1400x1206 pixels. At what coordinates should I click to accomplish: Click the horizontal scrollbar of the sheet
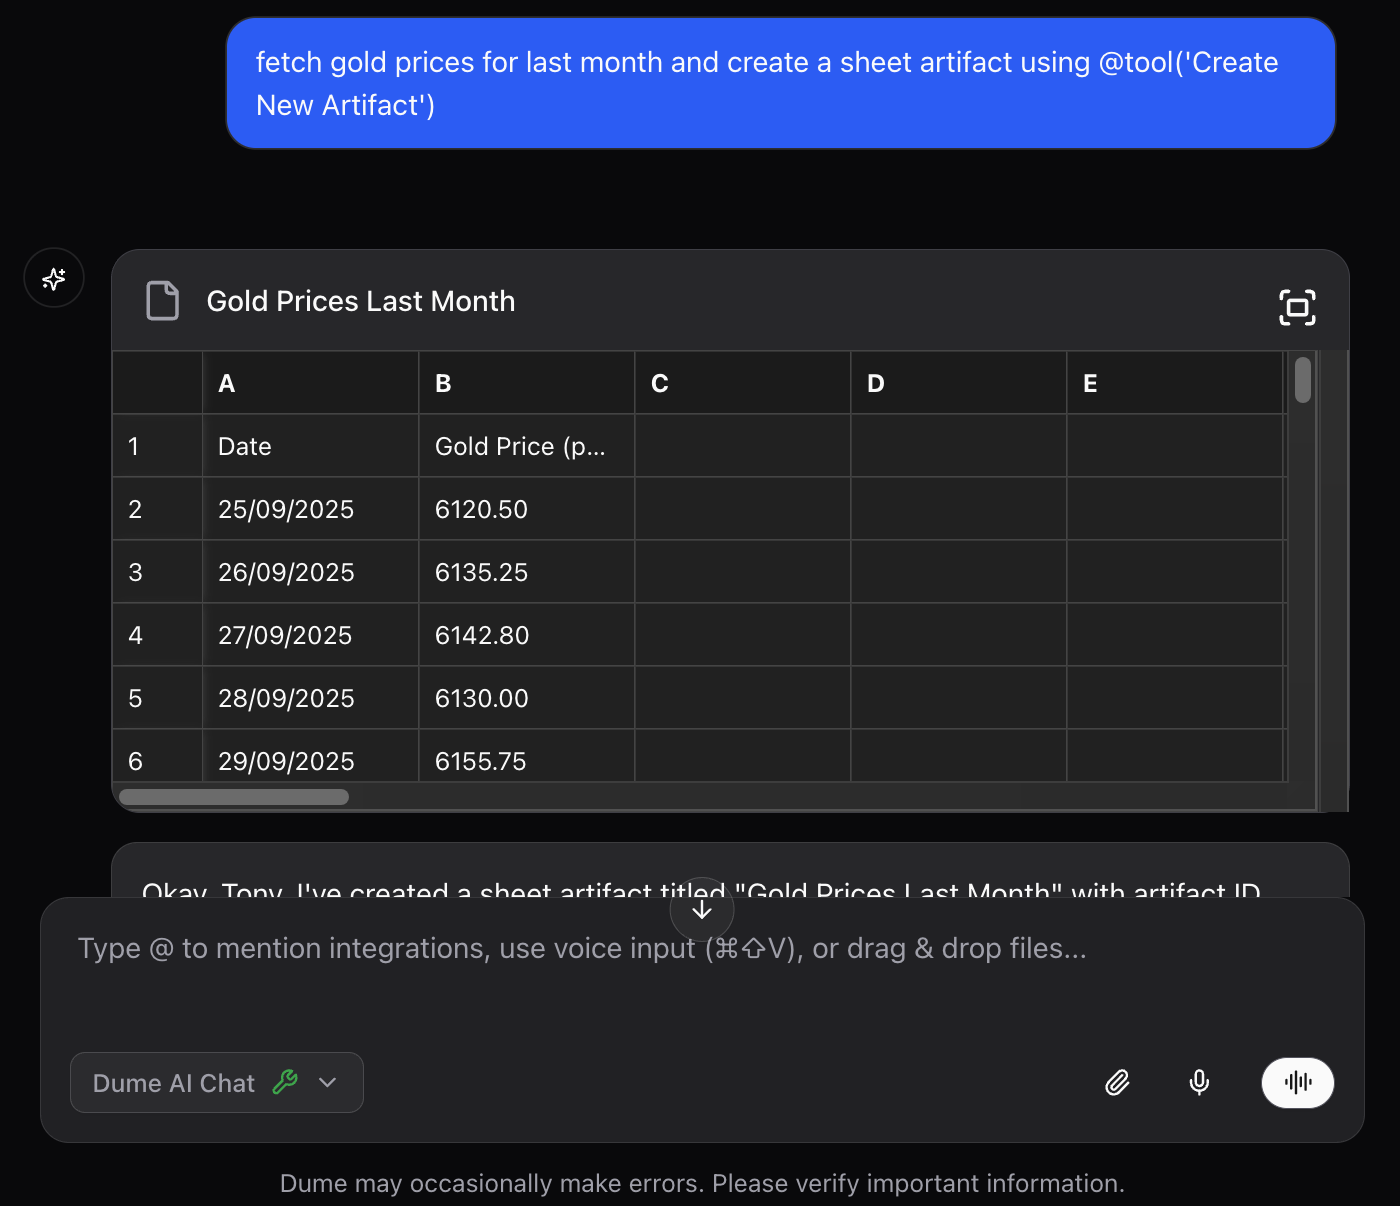234,797
